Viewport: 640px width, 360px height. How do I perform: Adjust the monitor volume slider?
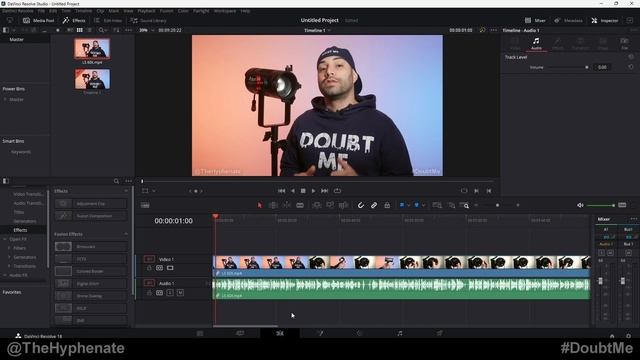point(601,205)
